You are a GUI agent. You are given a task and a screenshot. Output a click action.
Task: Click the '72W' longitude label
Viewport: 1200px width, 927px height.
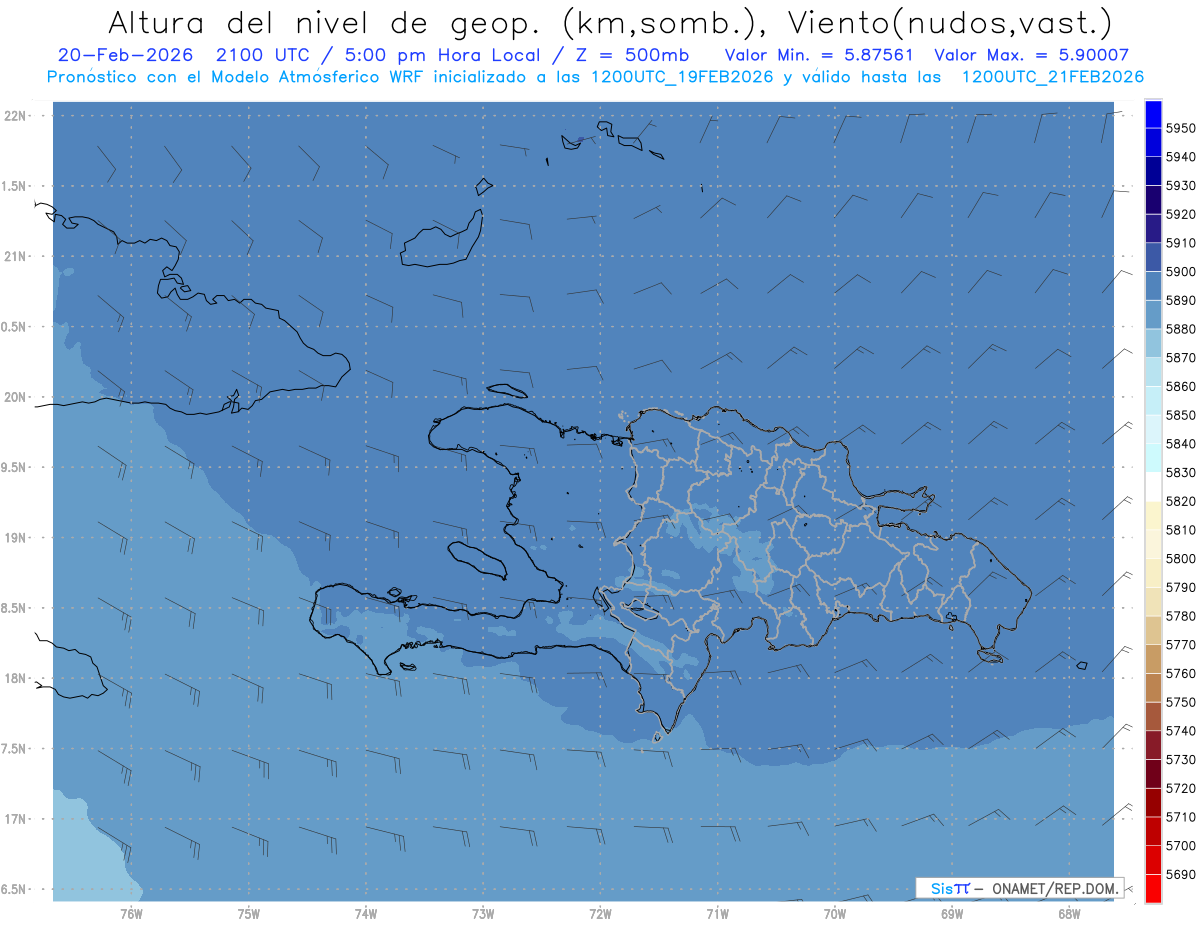click(x=600, y=913)
